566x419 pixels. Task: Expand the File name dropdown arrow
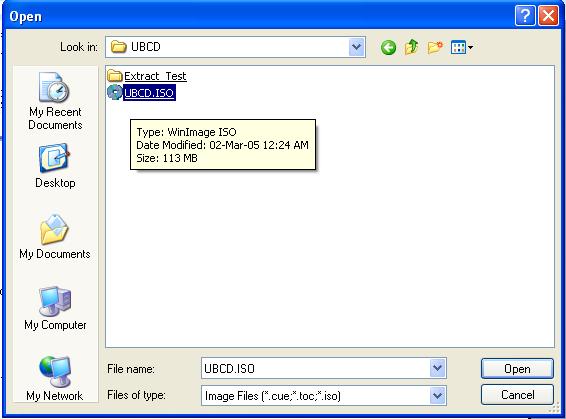437,368
